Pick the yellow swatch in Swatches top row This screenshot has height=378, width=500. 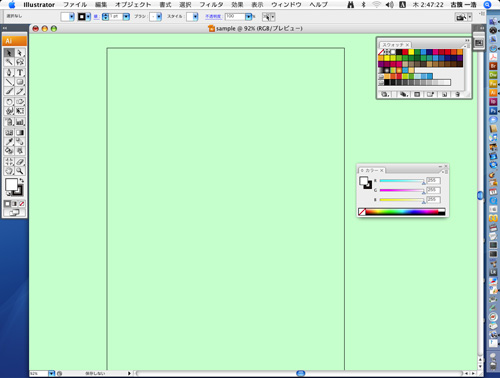click(x=411, y=52)
